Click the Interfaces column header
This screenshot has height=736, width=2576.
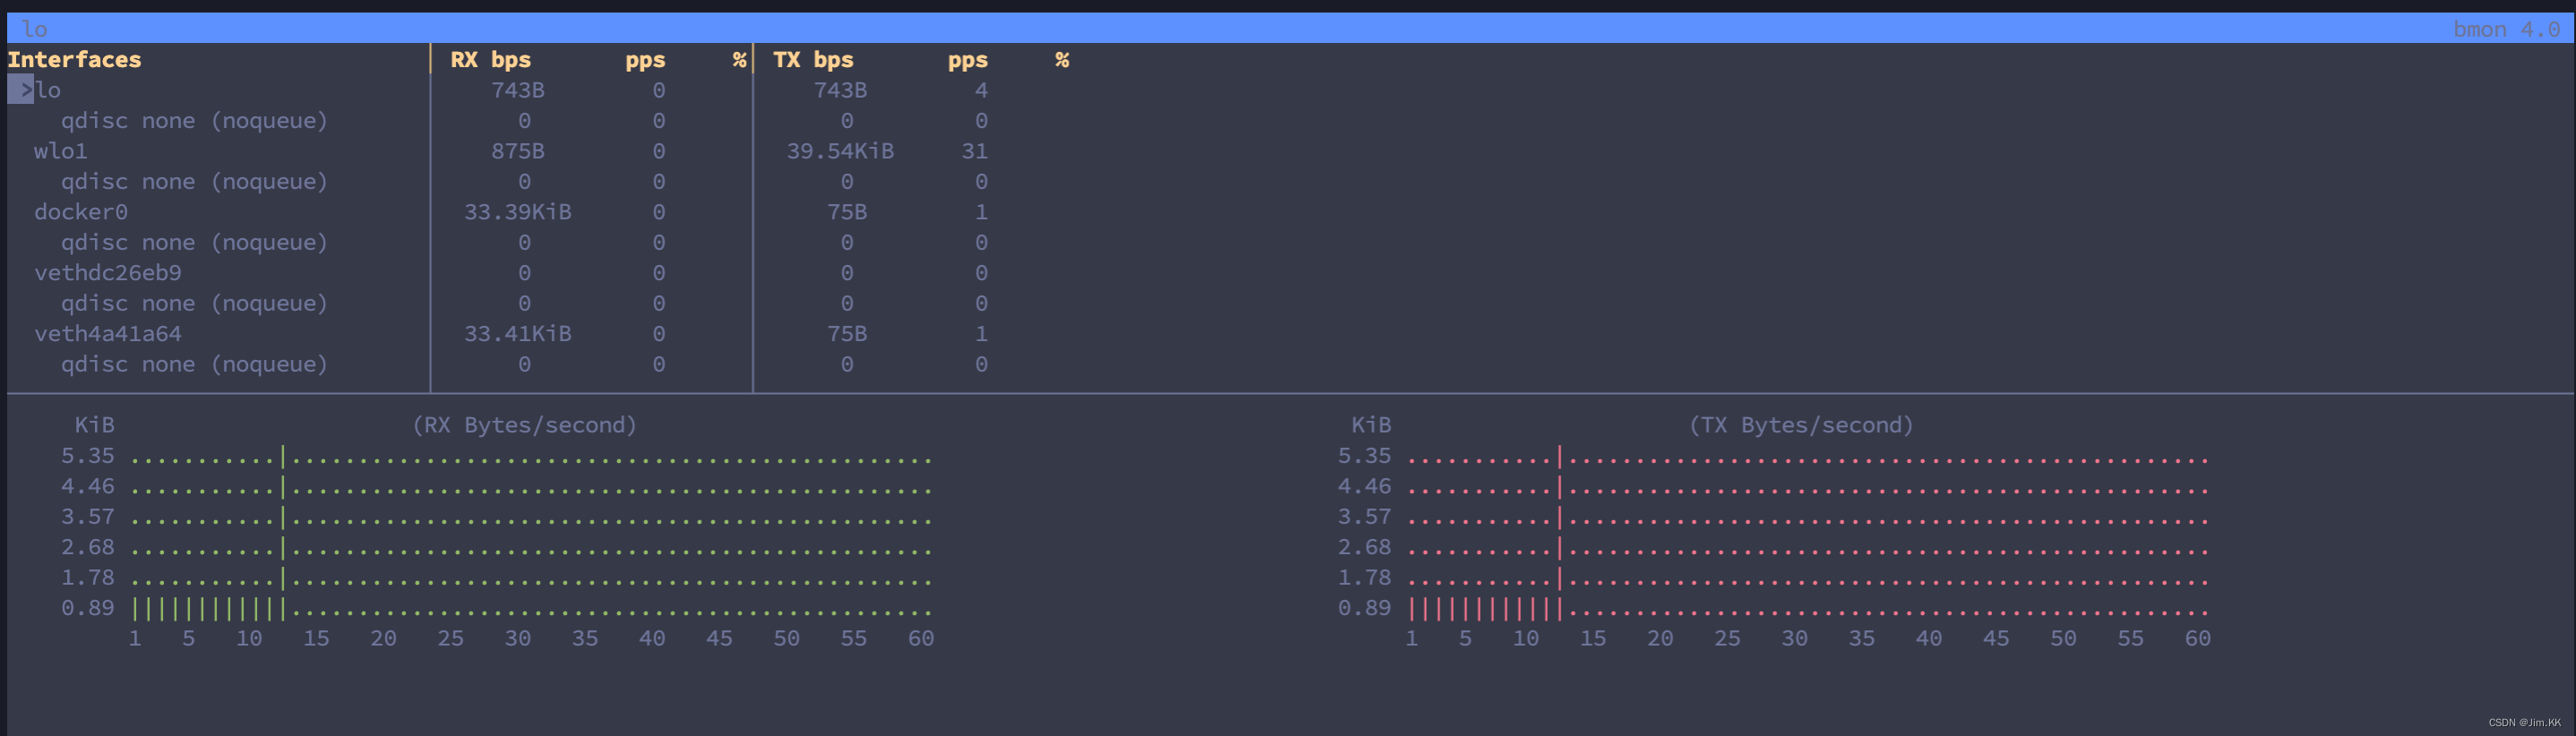[75, 60]
